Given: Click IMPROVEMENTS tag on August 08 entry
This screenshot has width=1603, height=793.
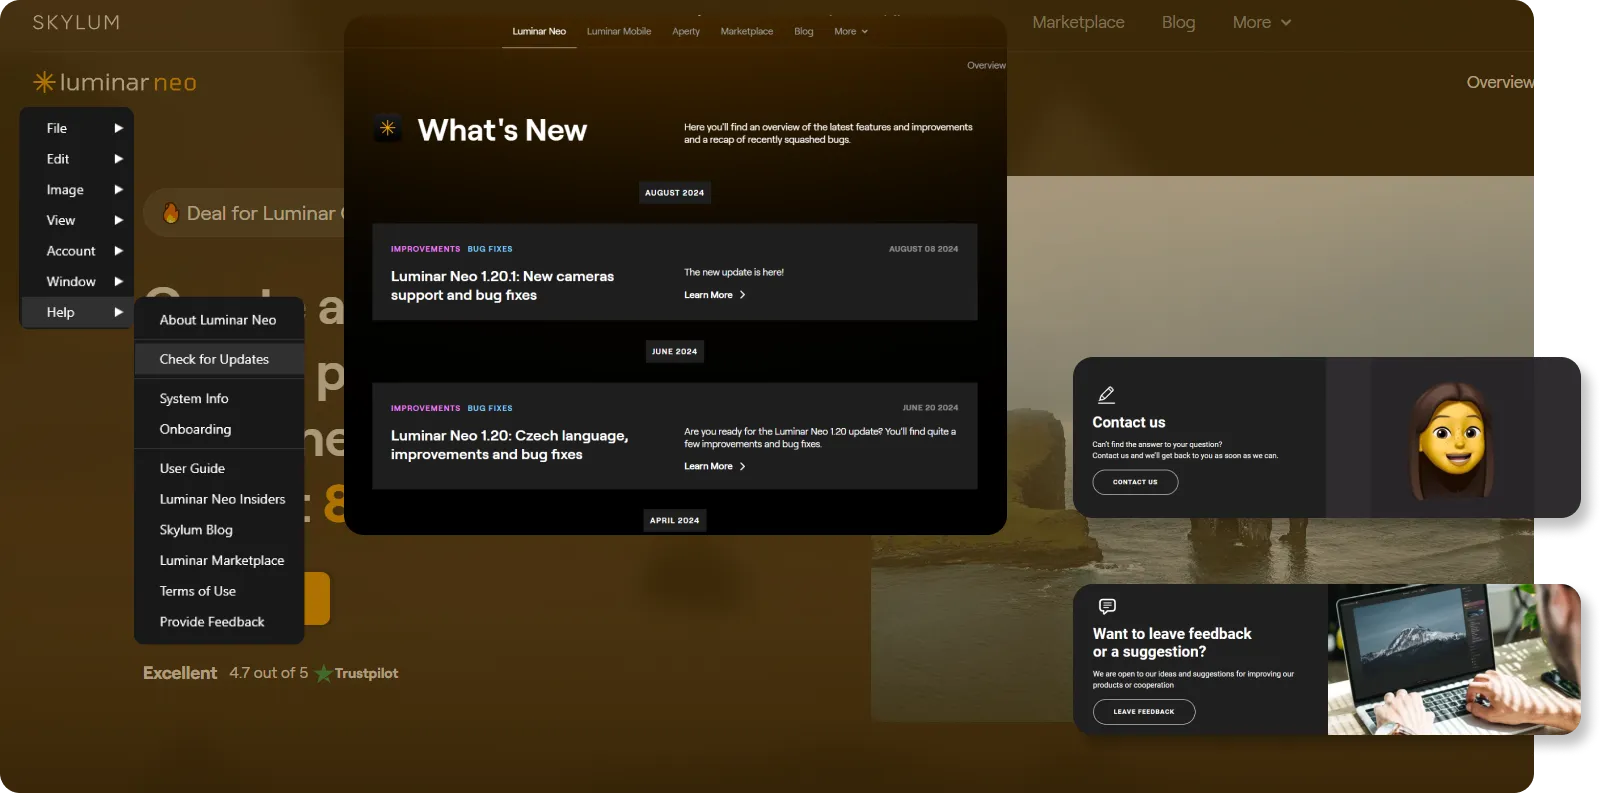Looking at the screenshot, I should pos(425,249).
